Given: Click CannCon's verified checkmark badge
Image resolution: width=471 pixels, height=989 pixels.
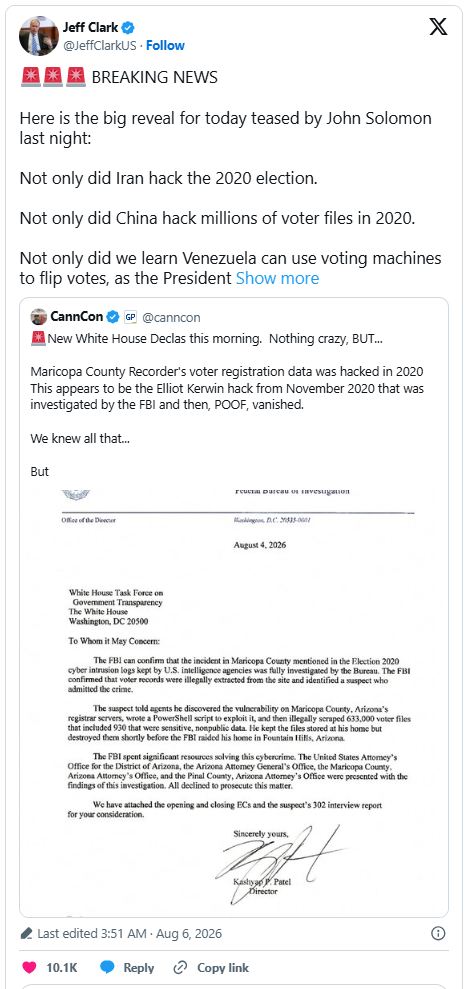Looking at the screenshot, I should (113, 317).
